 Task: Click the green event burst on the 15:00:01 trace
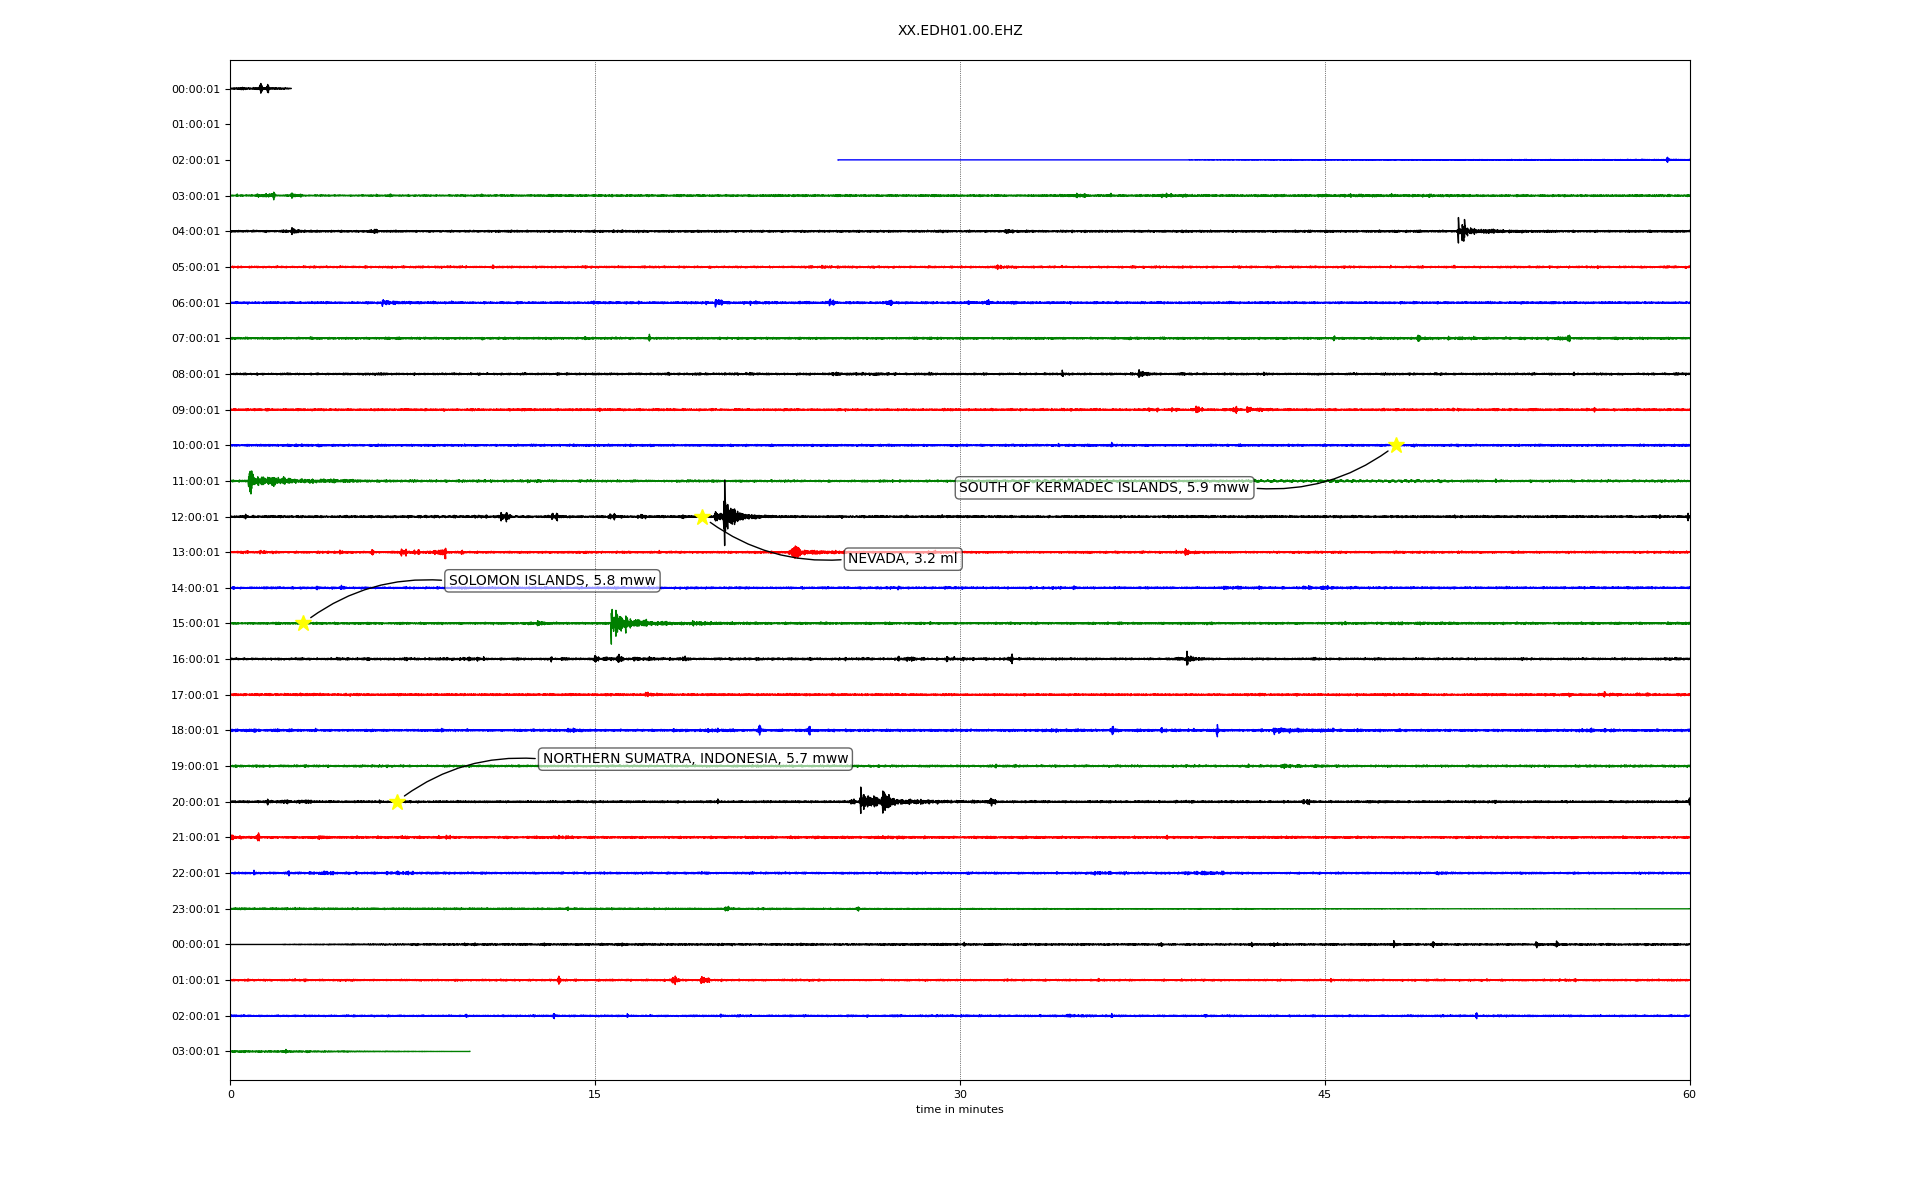(x=617, y=624)
